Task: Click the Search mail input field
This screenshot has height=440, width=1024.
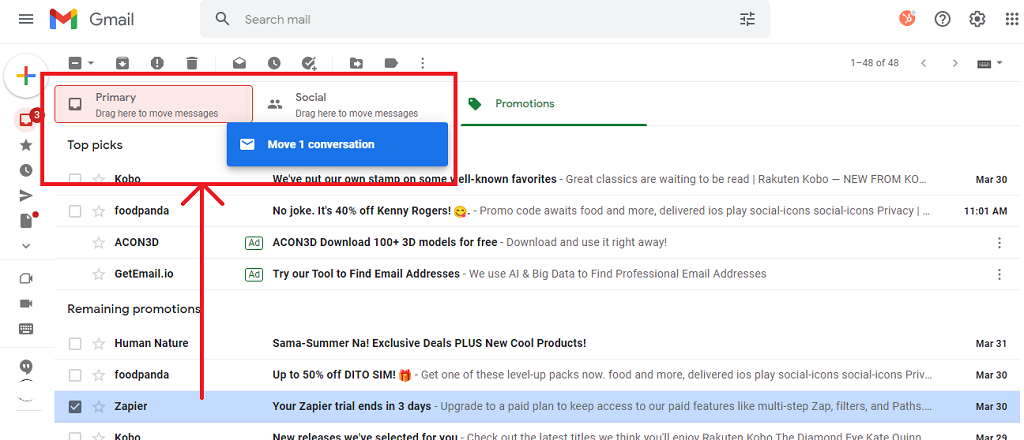Action: [483, 19]
